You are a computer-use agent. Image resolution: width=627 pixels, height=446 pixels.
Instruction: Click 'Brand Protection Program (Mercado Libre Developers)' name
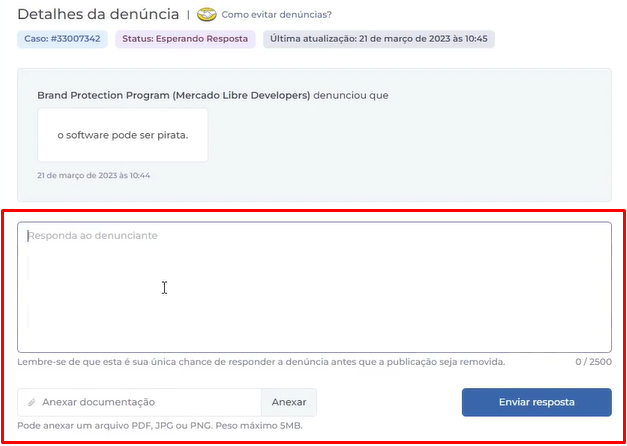[x=174, y=96]
